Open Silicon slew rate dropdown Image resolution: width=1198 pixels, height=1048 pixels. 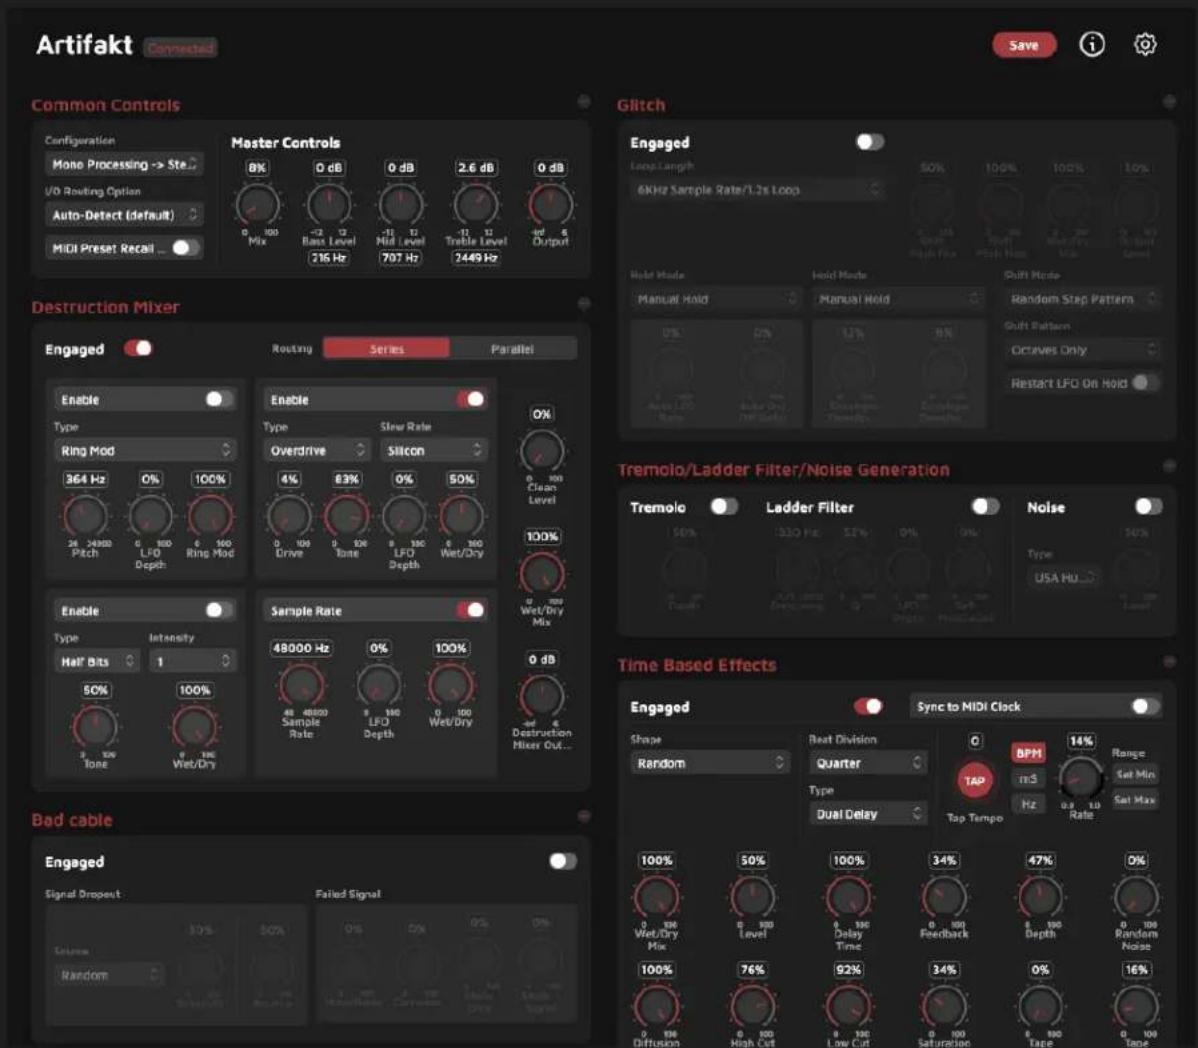click(433, 450)
